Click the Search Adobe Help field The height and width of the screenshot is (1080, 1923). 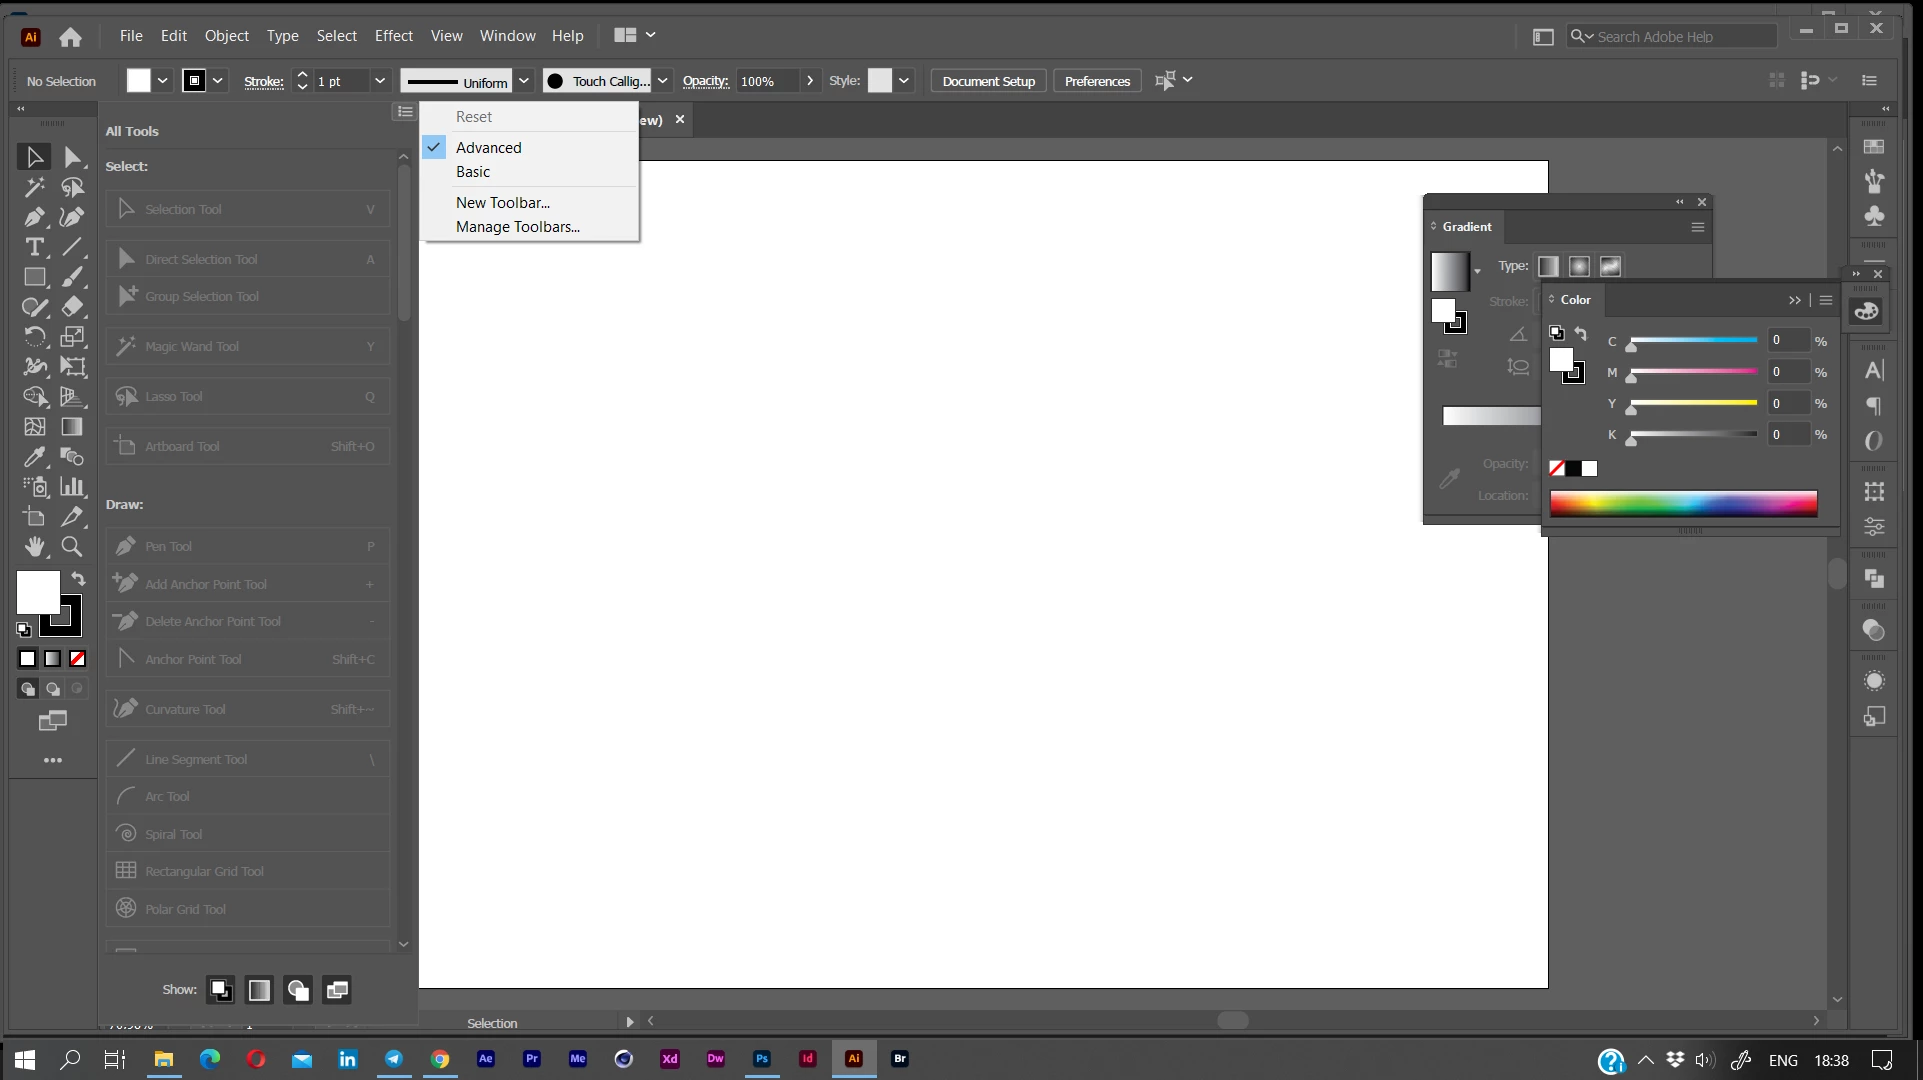pos(1680,37)
